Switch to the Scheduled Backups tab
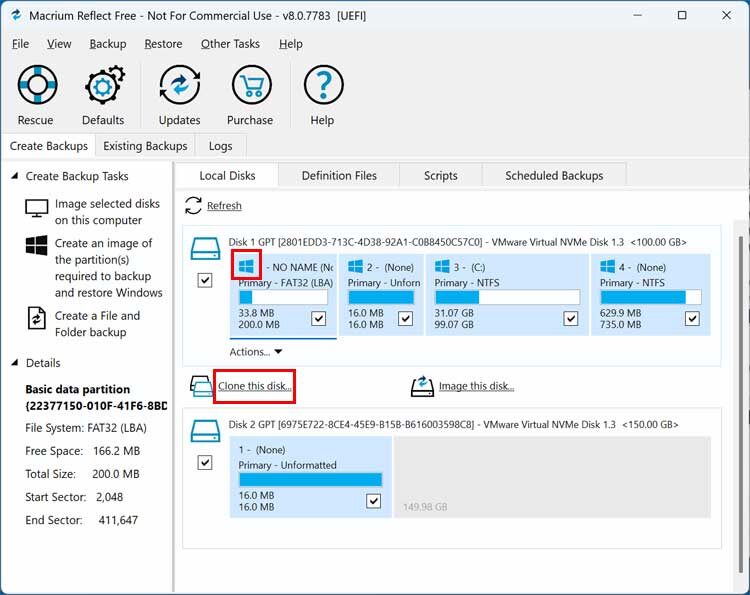The width and height of the screenshot is (750, 595). tap(554, 176)
